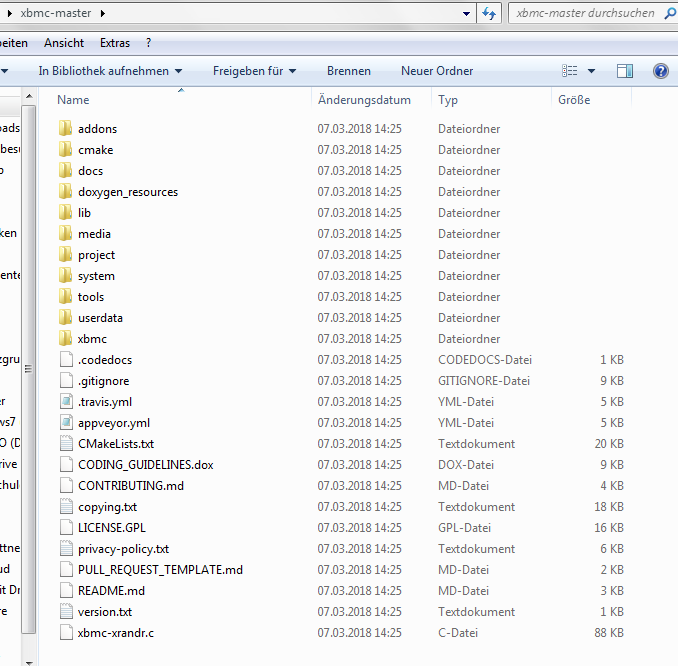Expand the arrow before xbmc-master breadcrumb
The height and width of the screenshot is (666, 678).
click(10, 13)
